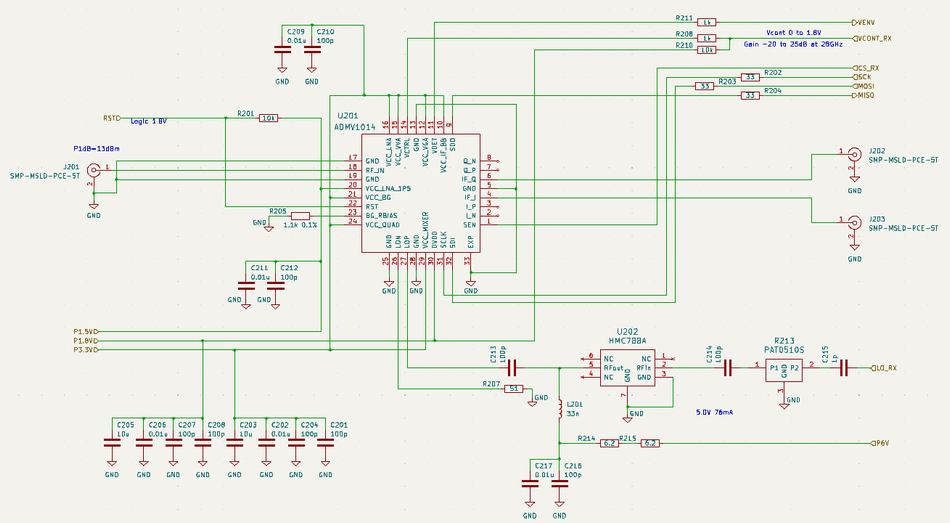
Task: Click the VENV hierarchical label
Action: tap(865, 21)
